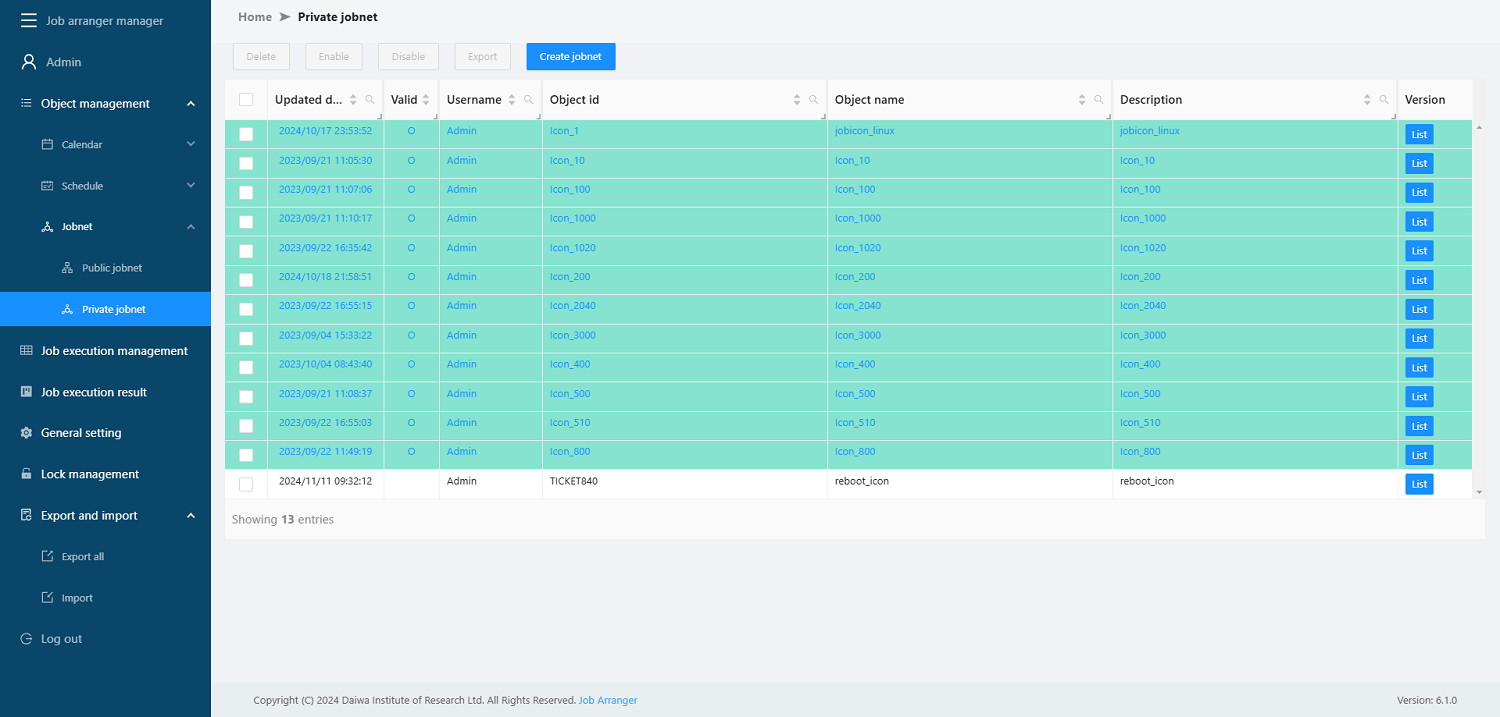Click the Disable button
Image resolution: width=1500 pixels, height=717 pixels.
(408, 57)
